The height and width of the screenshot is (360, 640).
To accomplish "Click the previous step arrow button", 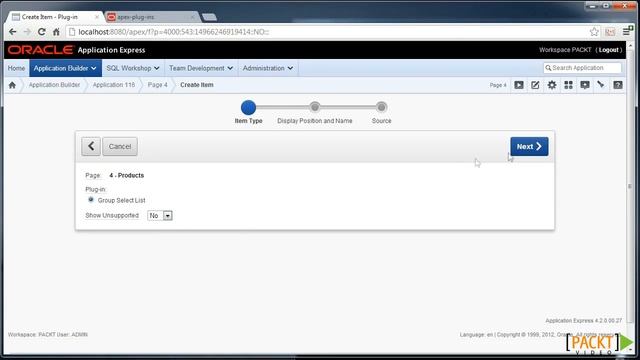I will click(91, 146).
